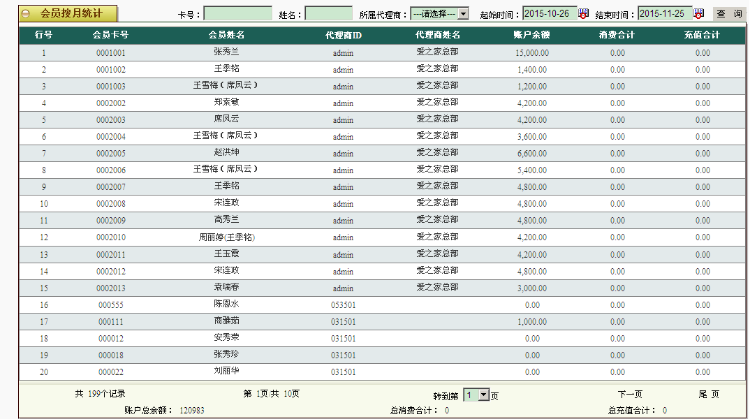Viewport: 750px width, 419px height.
Task: Click the balance cell 3,000.00
Action: [532, 288]
